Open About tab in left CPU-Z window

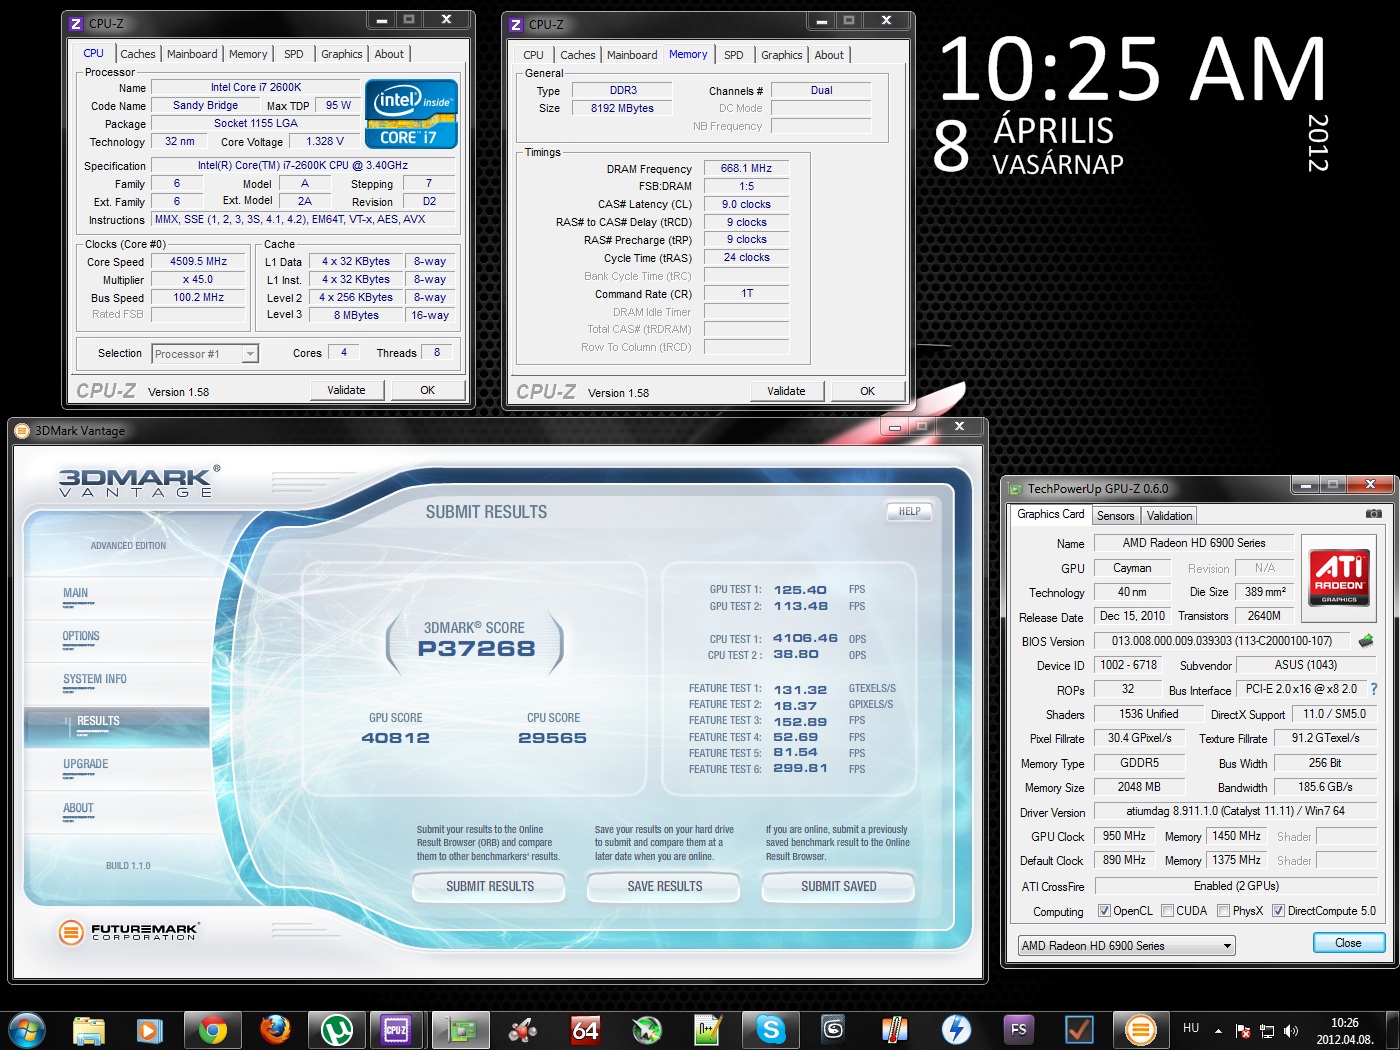390,54
